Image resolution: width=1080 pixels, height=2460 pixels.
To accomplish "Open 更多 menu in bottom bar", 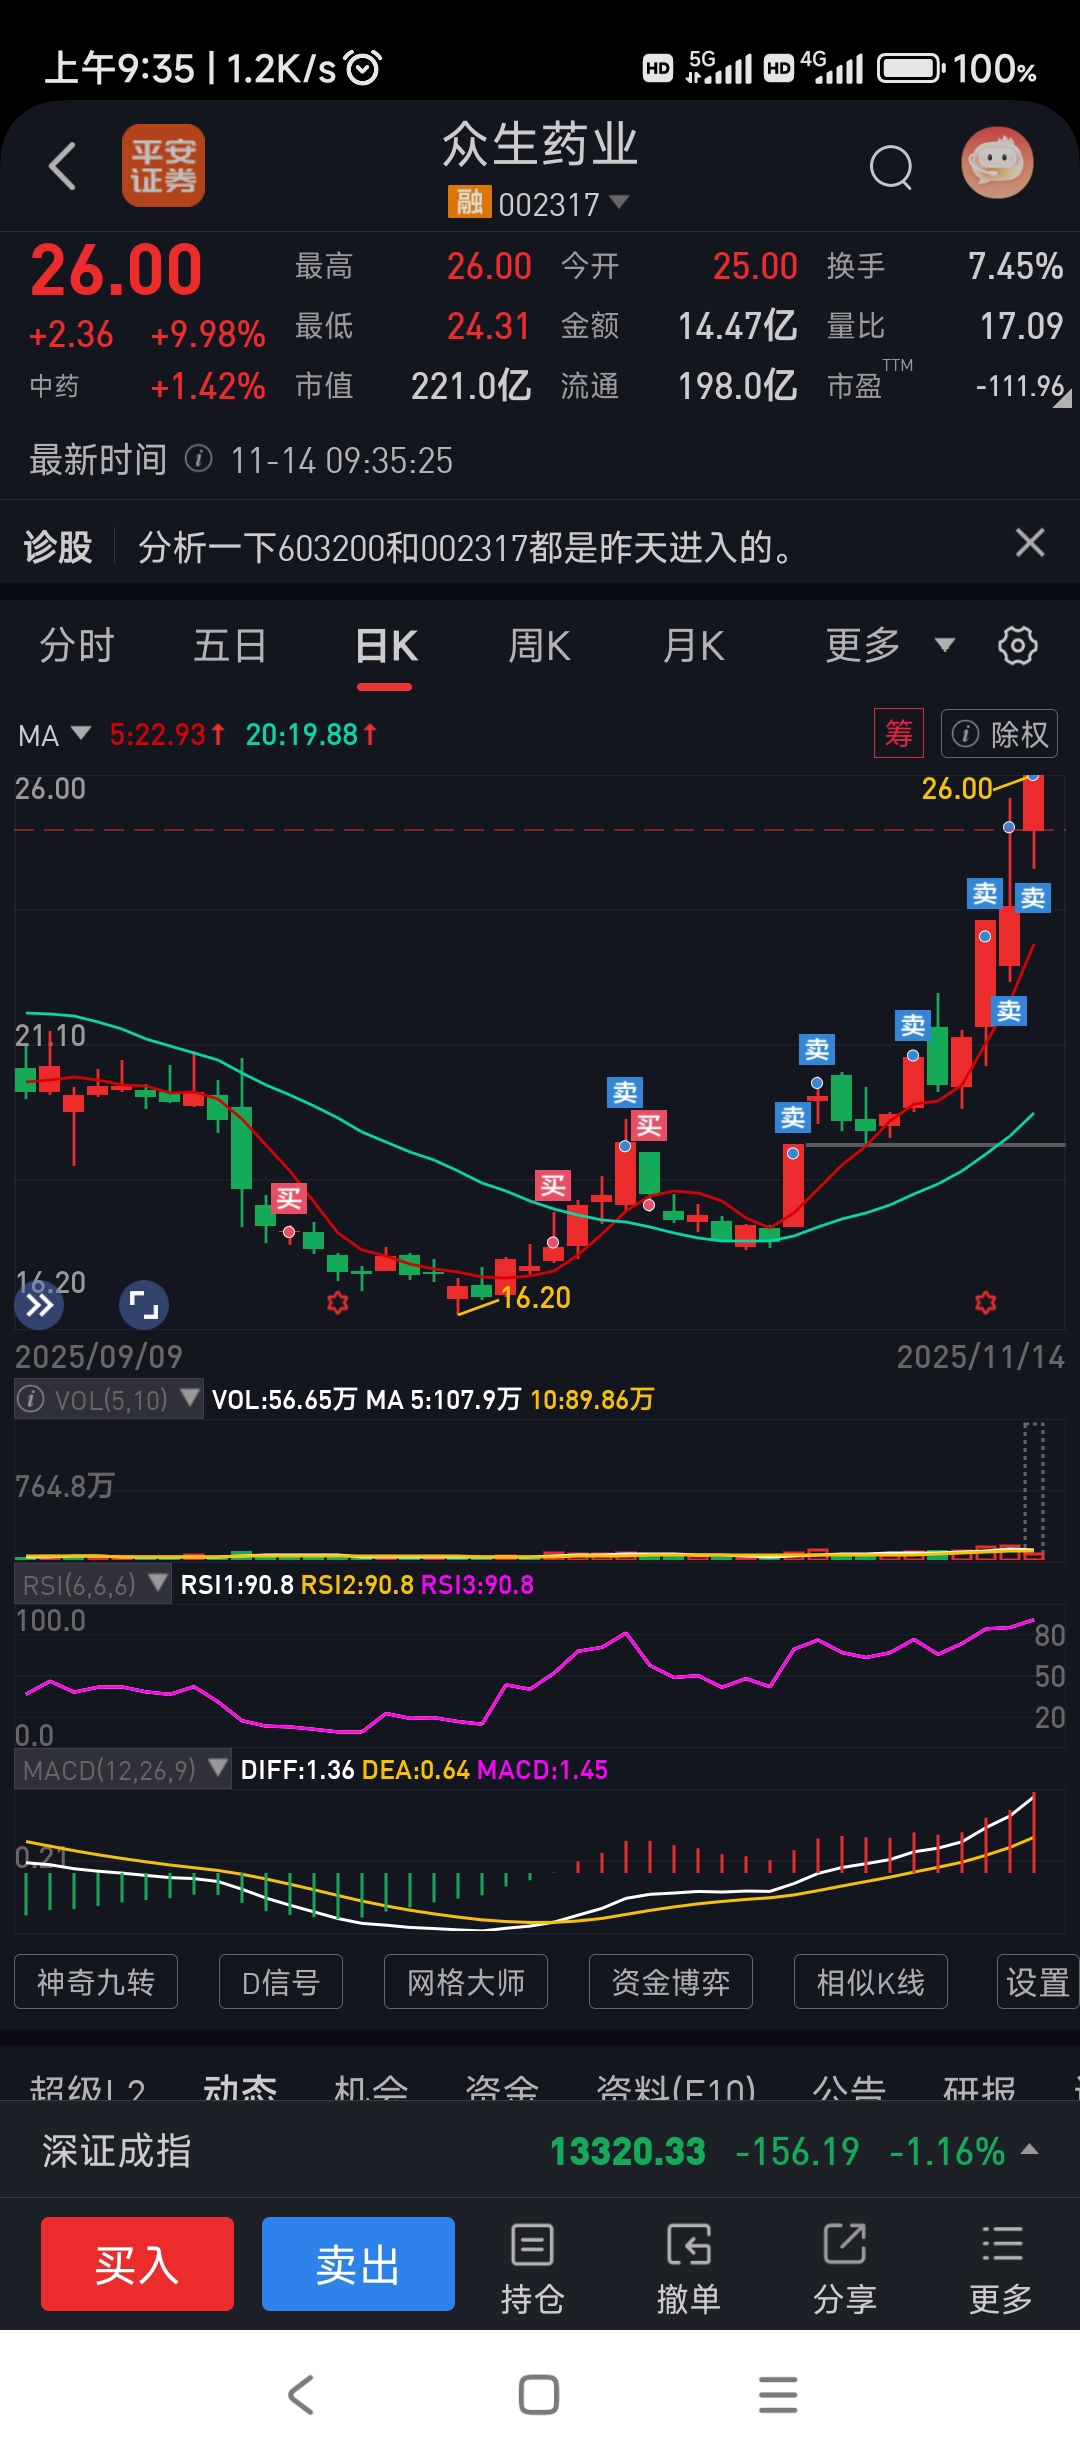I will 1000,2267.
